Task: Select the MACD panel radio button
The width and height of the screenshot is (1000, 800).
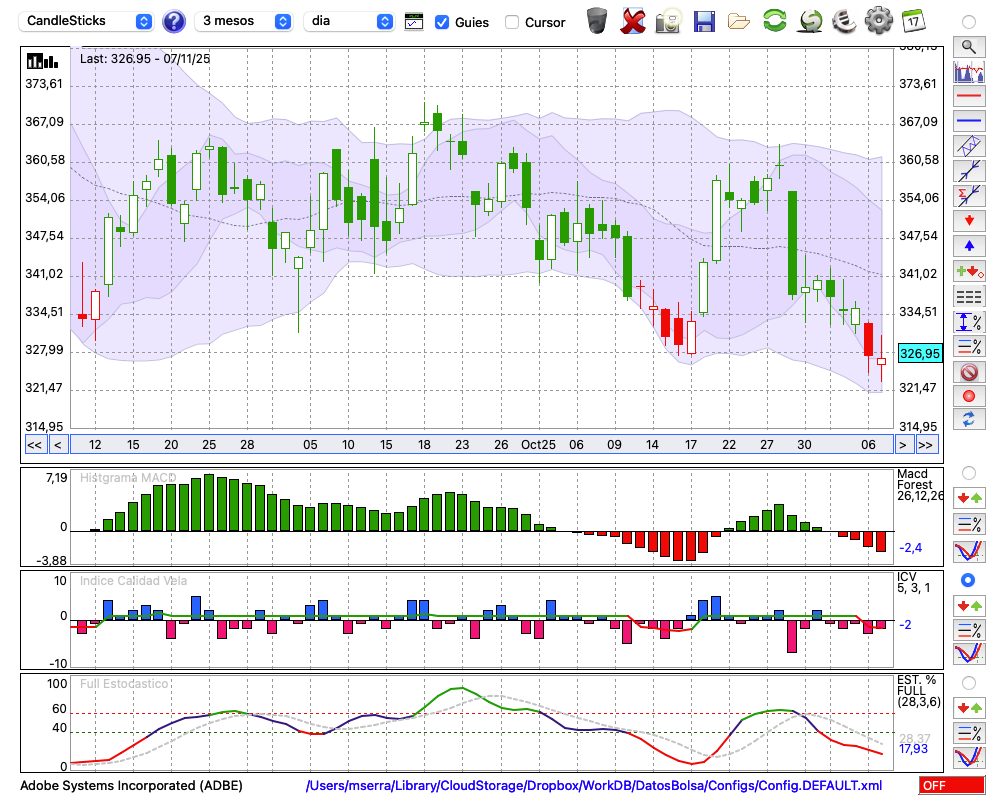Action: (969, 473)
